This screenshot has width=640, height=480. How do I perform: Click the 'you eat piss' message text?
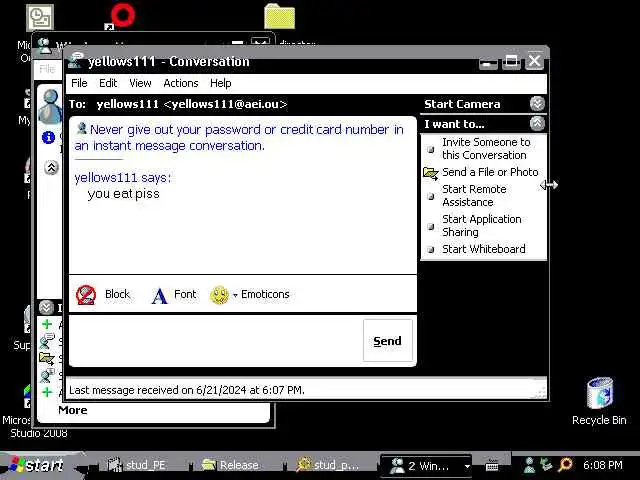pos(123,193)
